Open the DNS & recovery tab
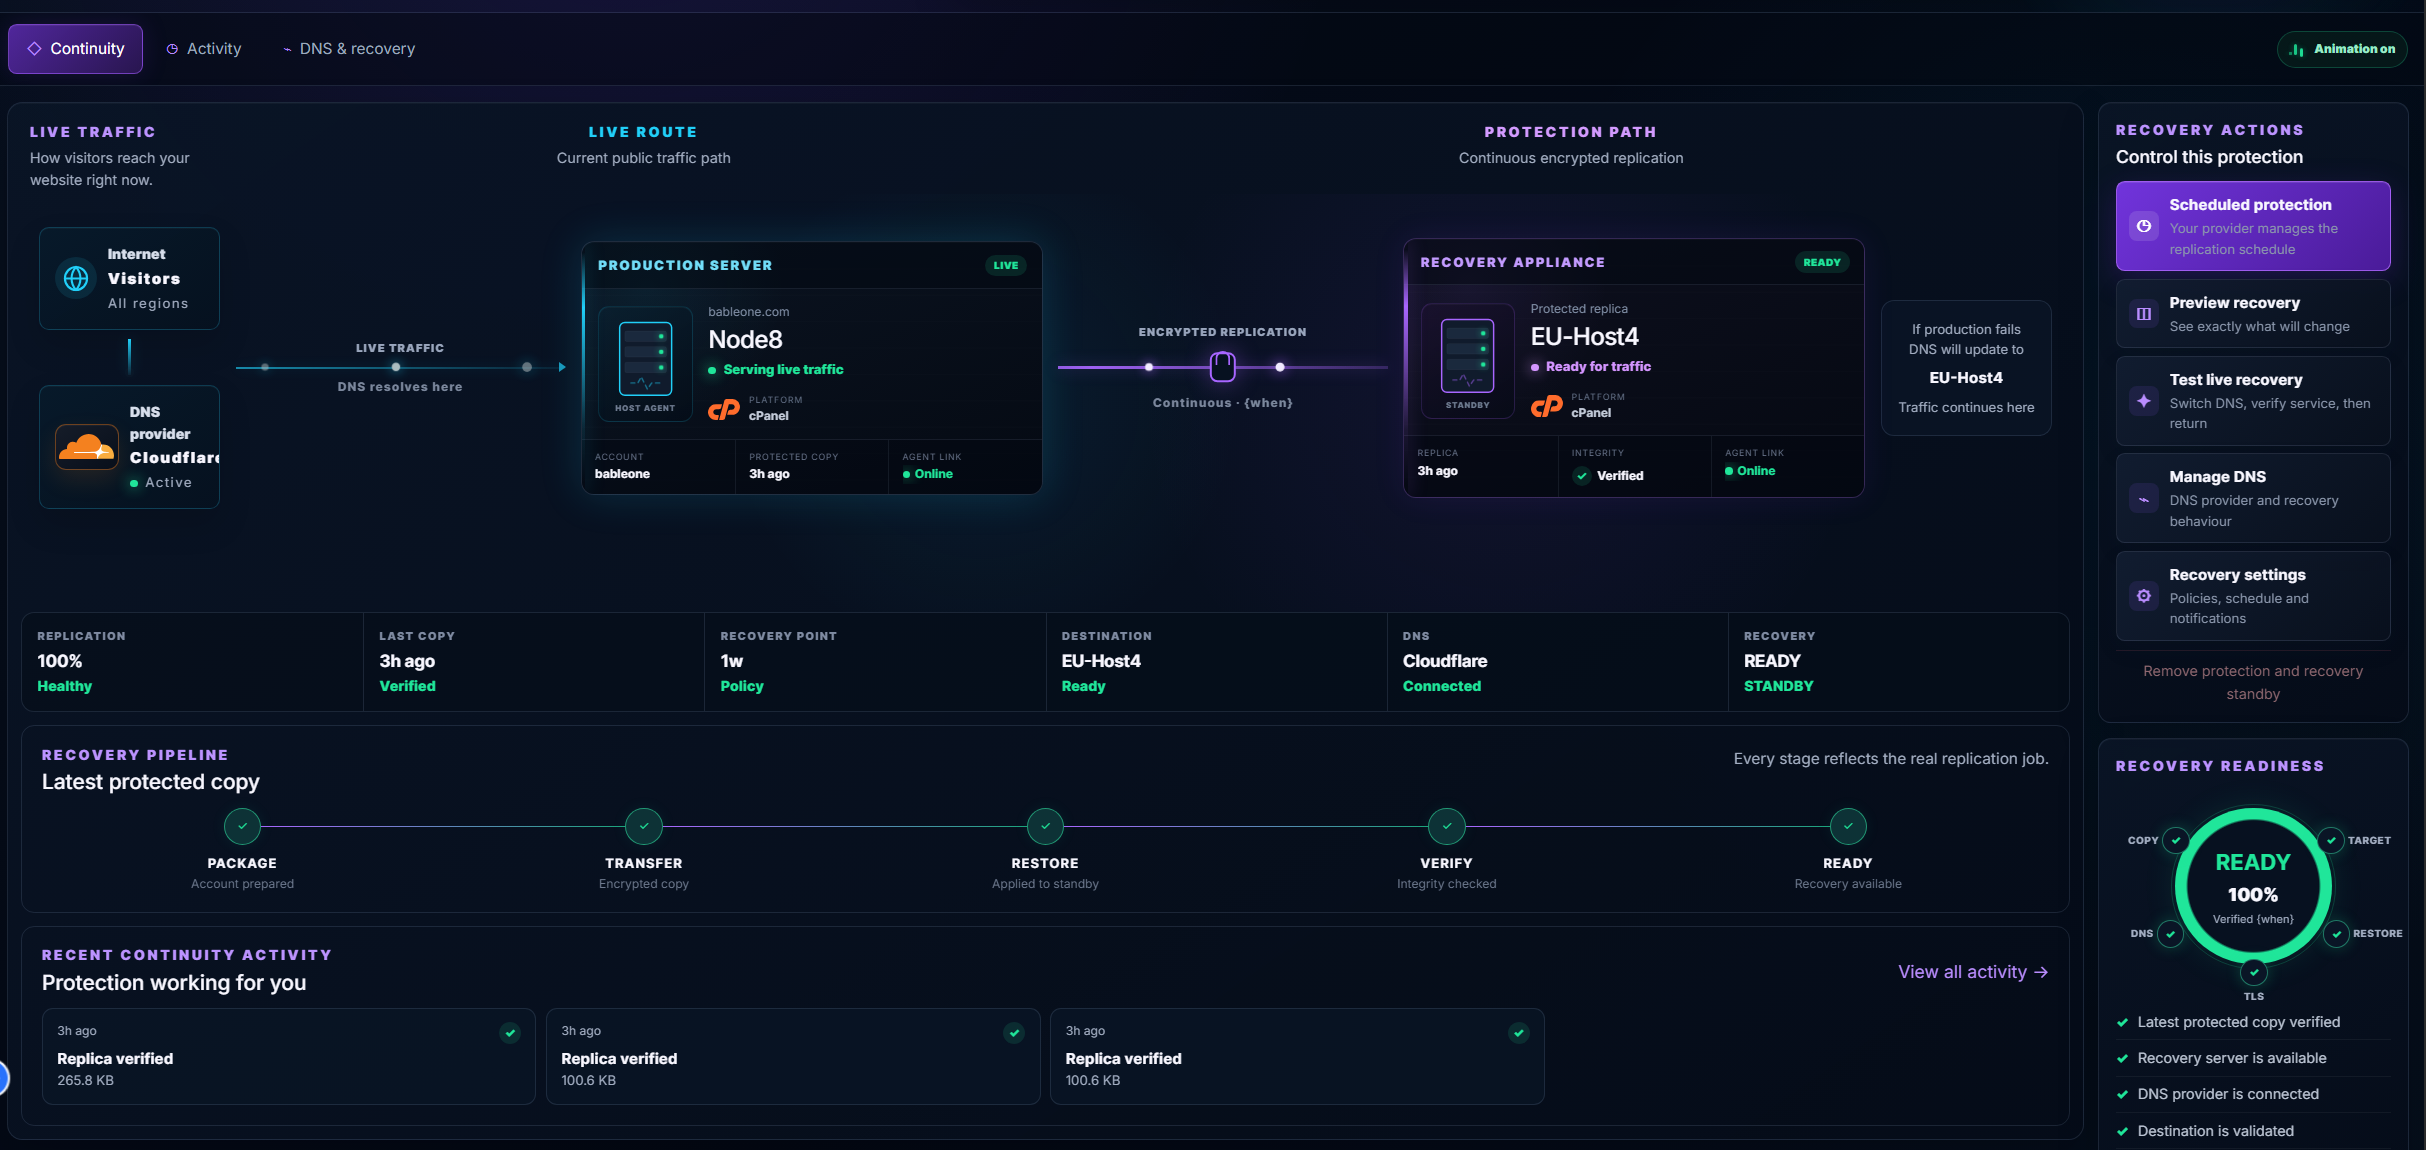Screen dimensions: 2426x1150 [x=348, y=49]
